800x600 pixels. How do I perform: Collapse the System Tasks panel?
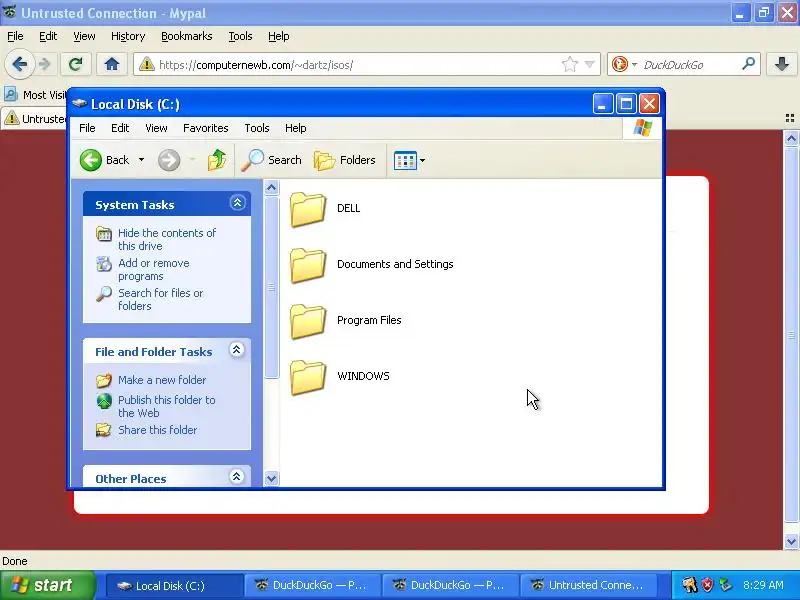[x=237, y=203]
